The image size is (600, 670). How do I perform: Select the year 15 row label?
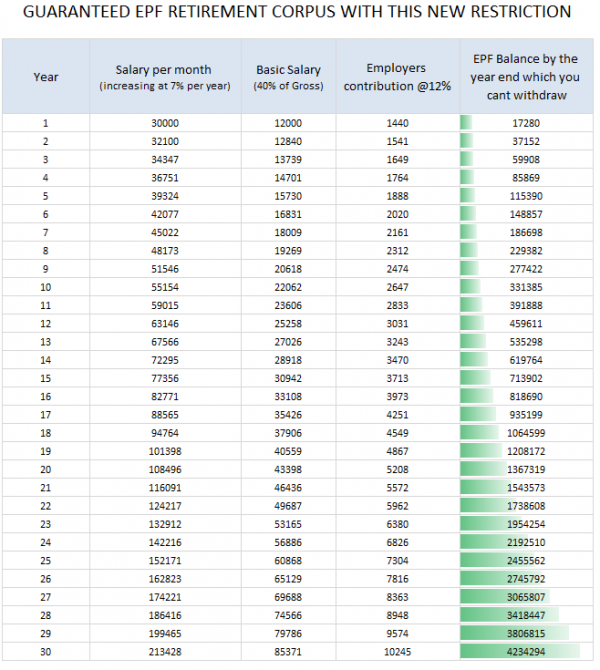[x=45, y=377]
